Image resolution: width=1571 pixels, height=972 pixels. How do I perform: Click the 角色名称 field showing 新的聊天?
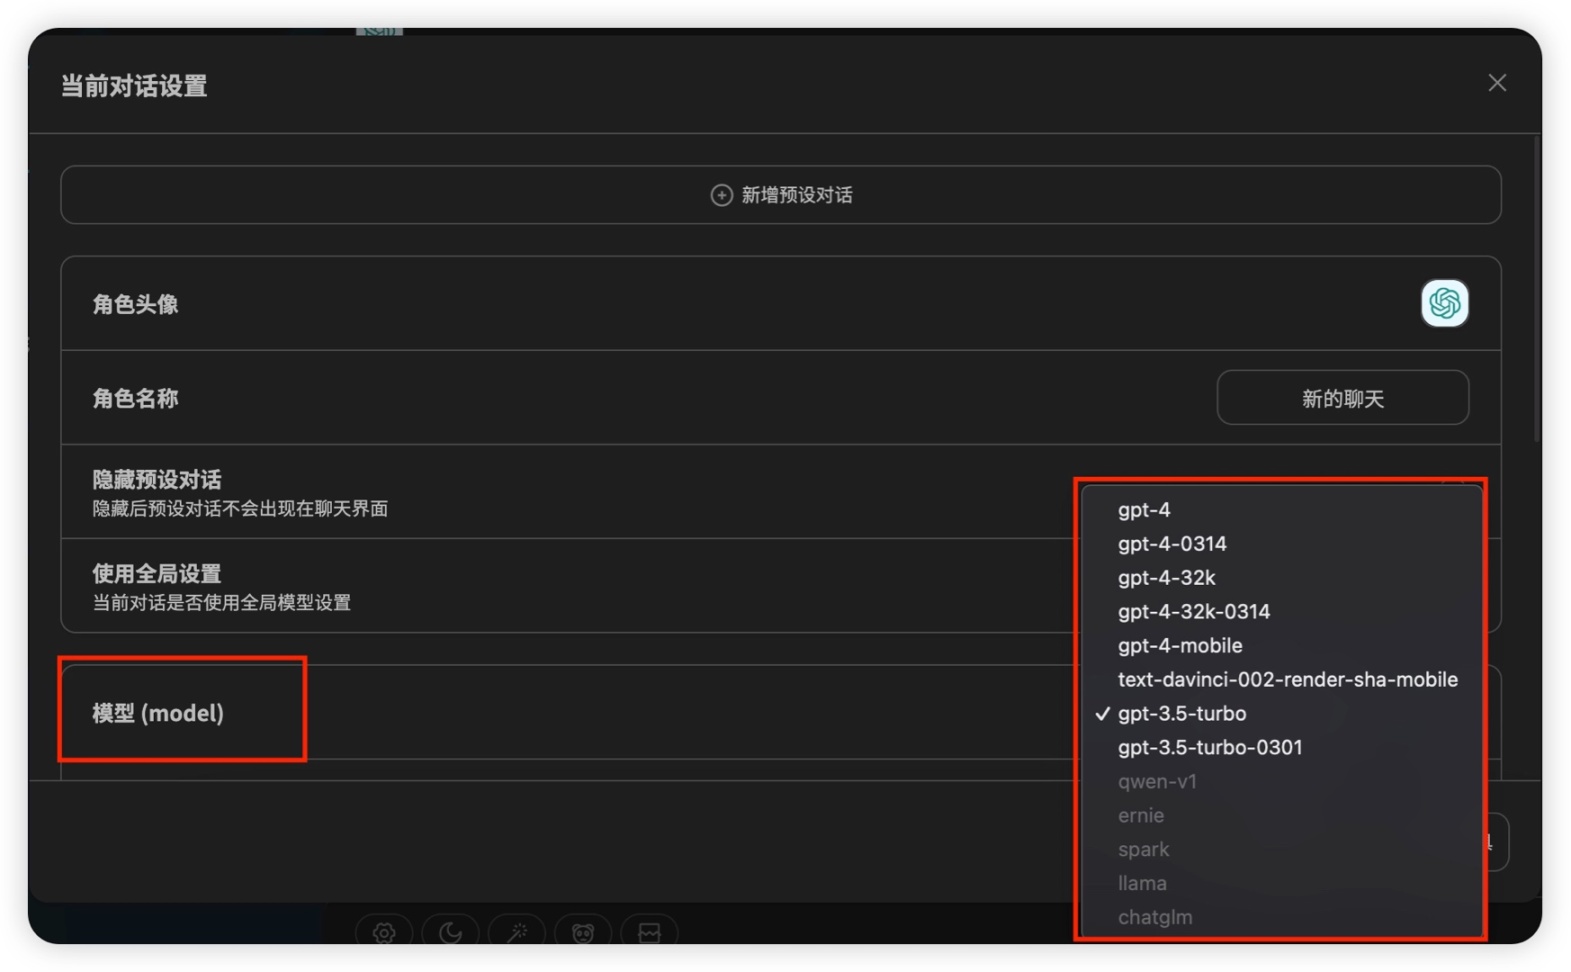click(x=1342, y=398)
